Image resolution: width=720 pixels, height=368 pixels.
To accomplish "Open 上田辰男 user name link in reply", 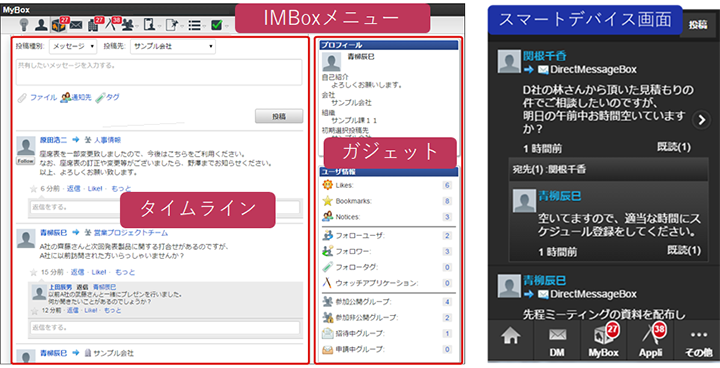I will [x=60, y=287].
